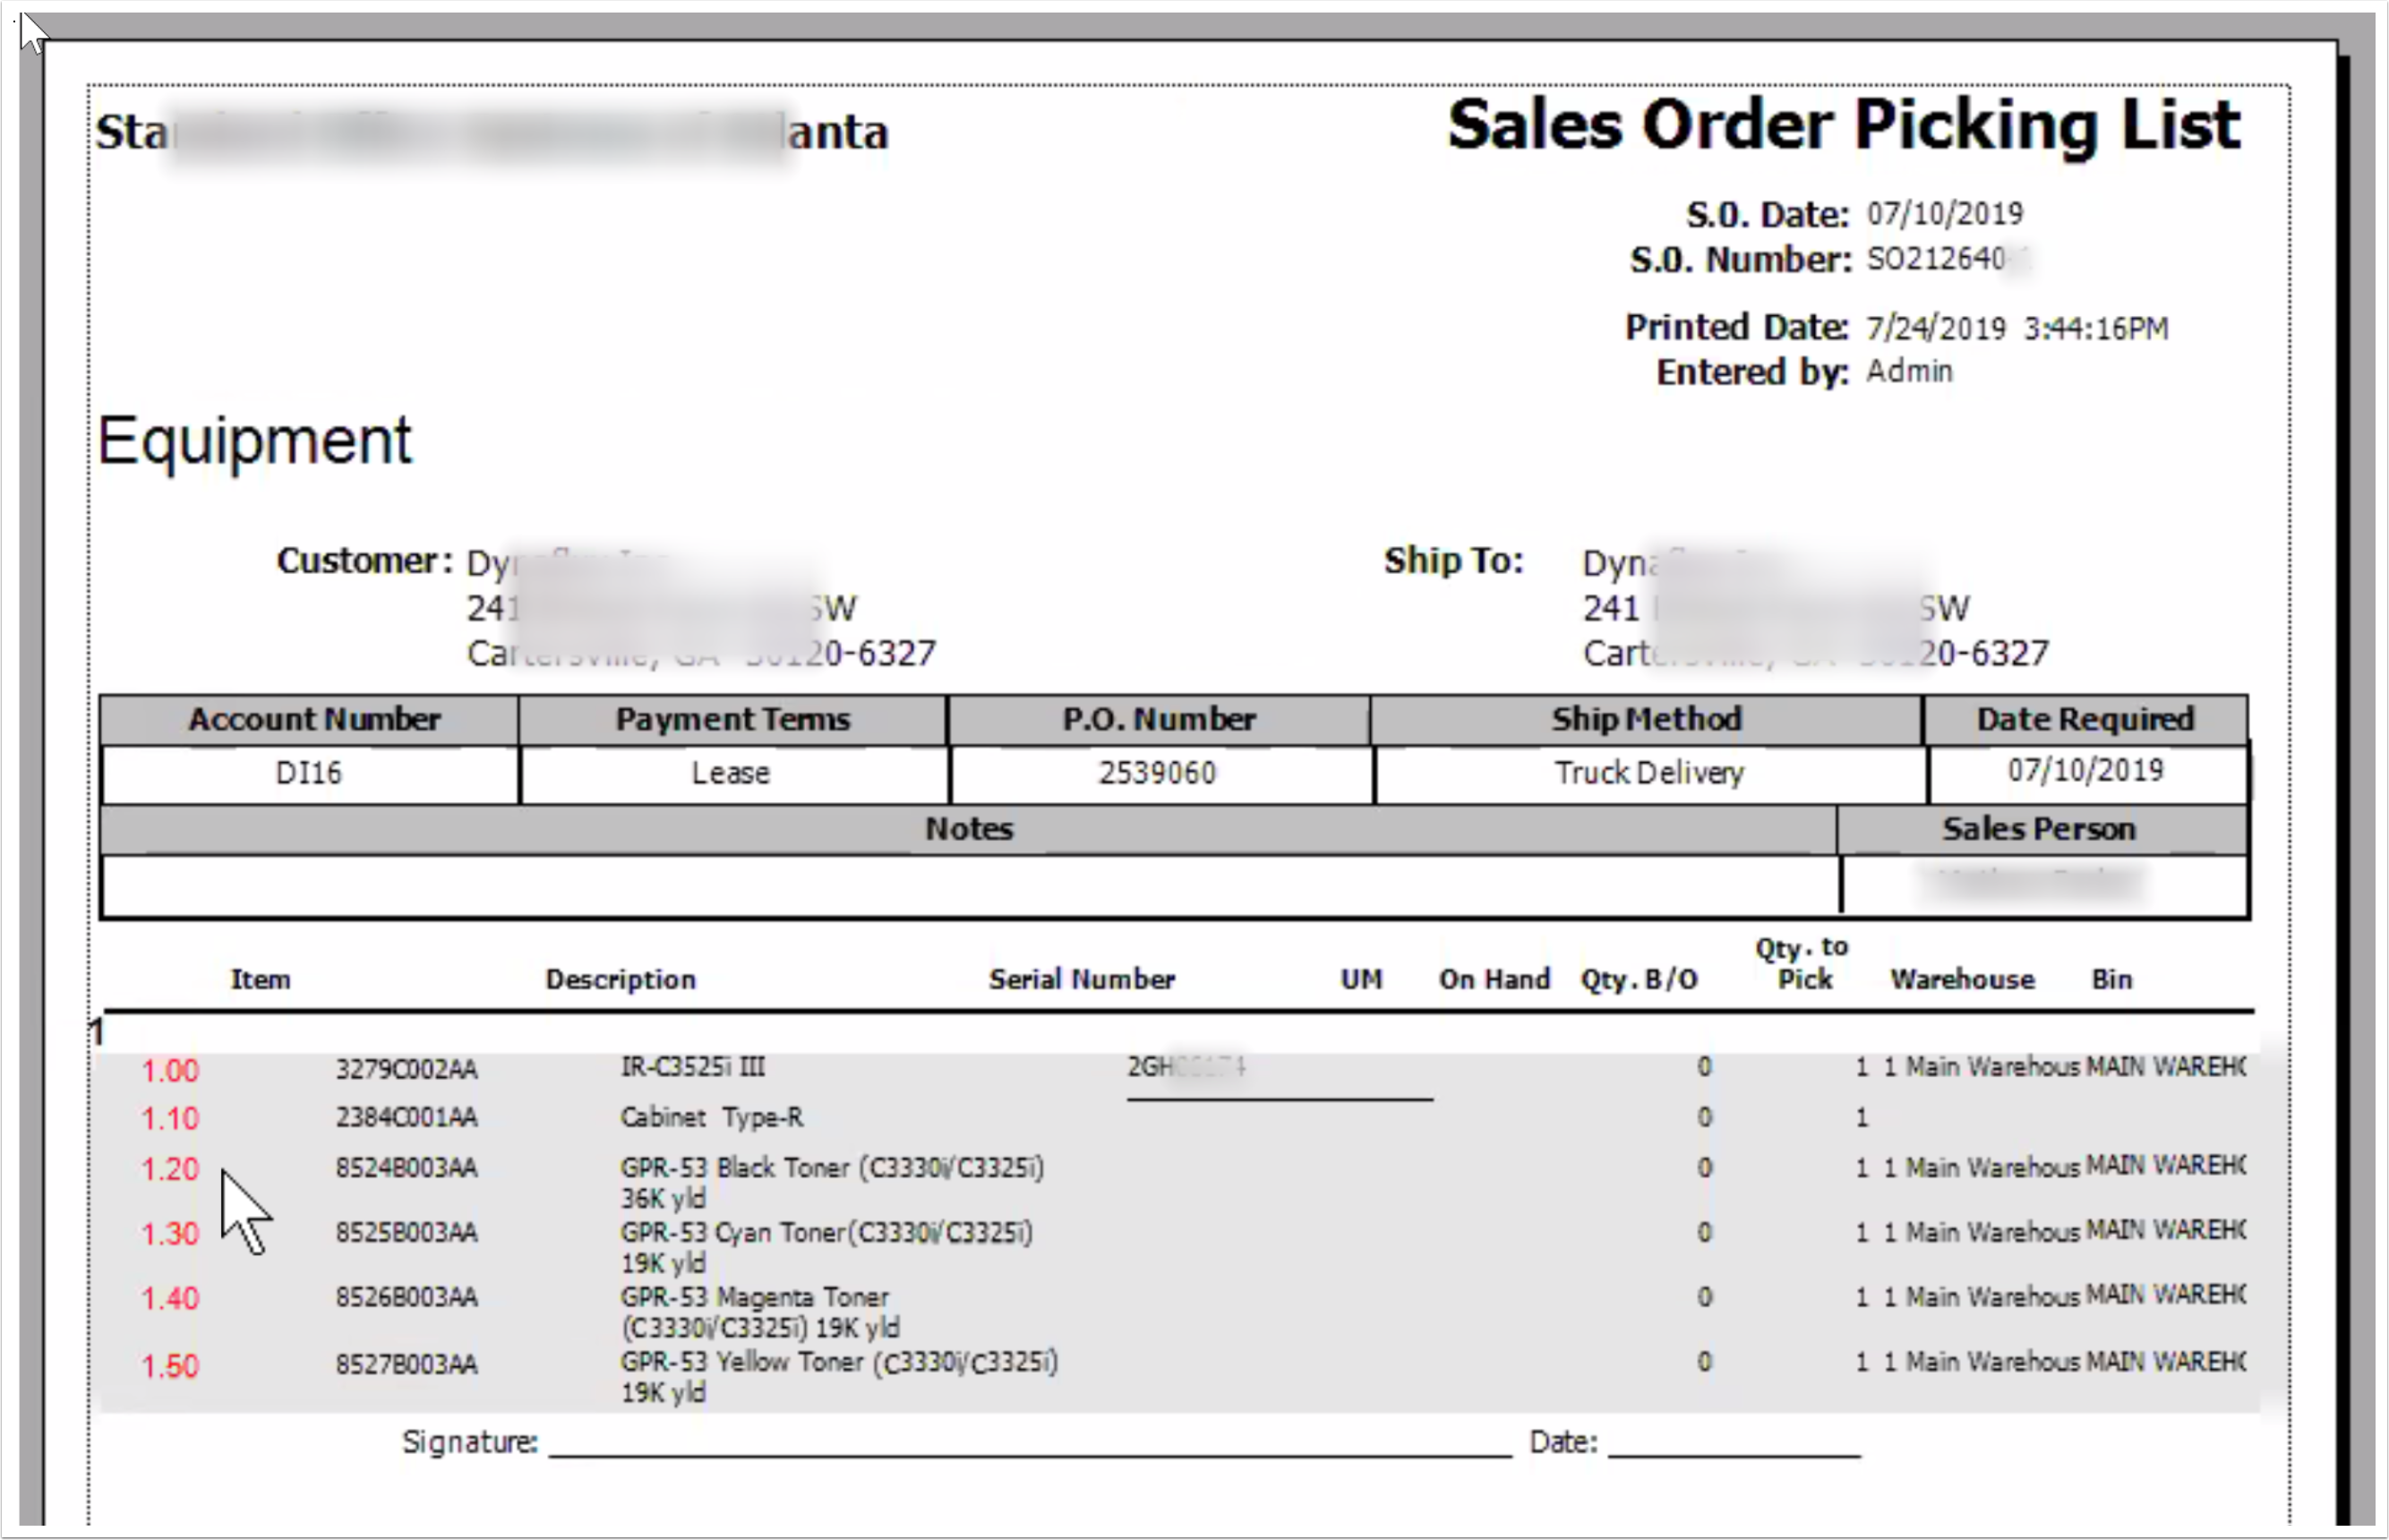This screenshot has height=1540, width=2389.
Task: Click the Entered by Admin value
Action: point(1908,372)
